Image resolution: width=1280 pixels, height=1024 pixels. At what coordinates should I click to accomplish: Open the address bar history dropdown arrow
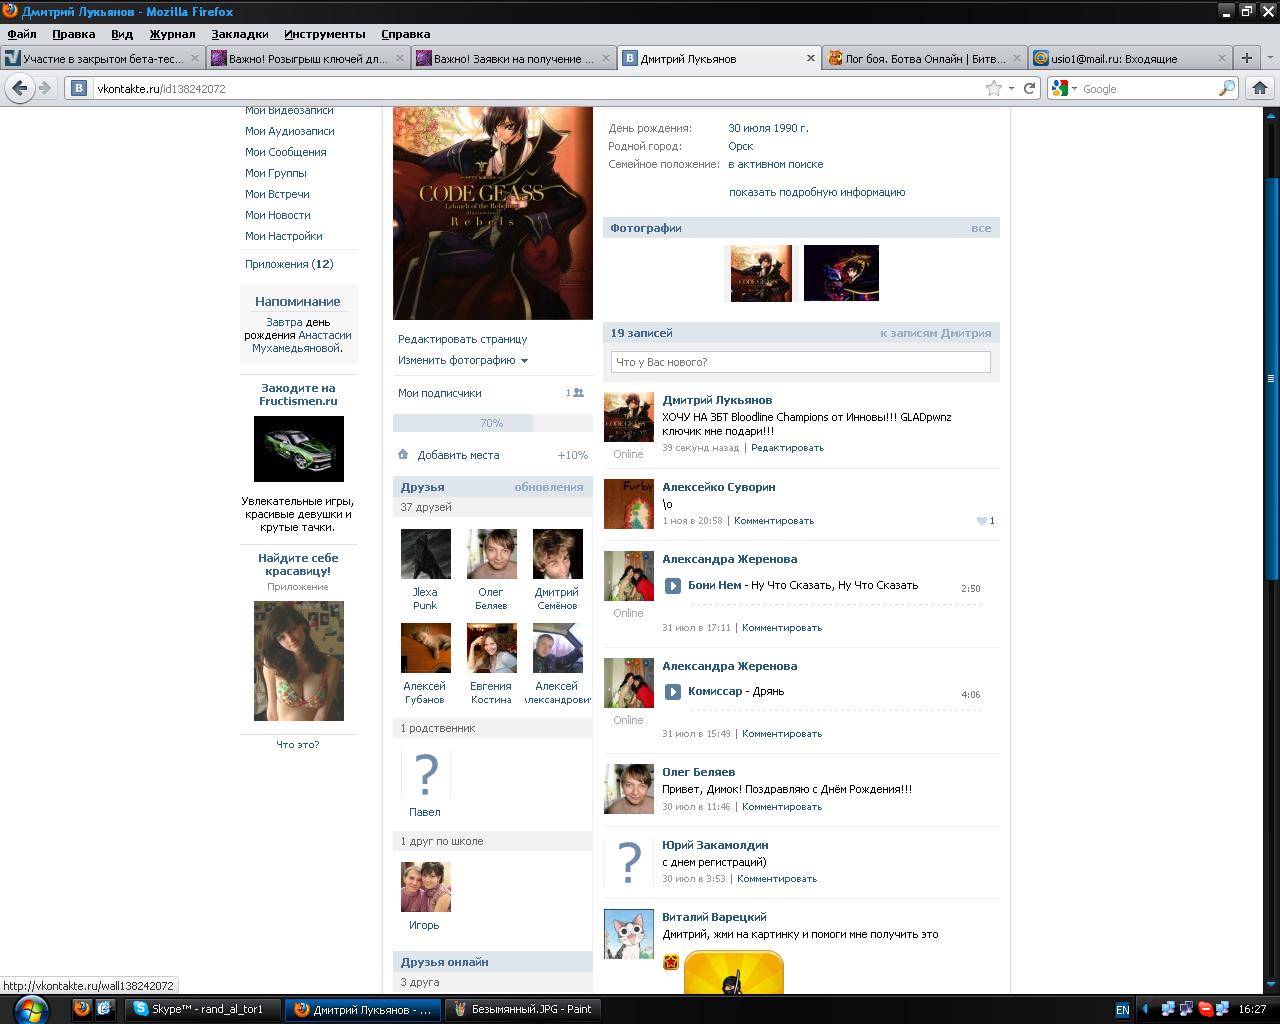[x=1011, y=88]
